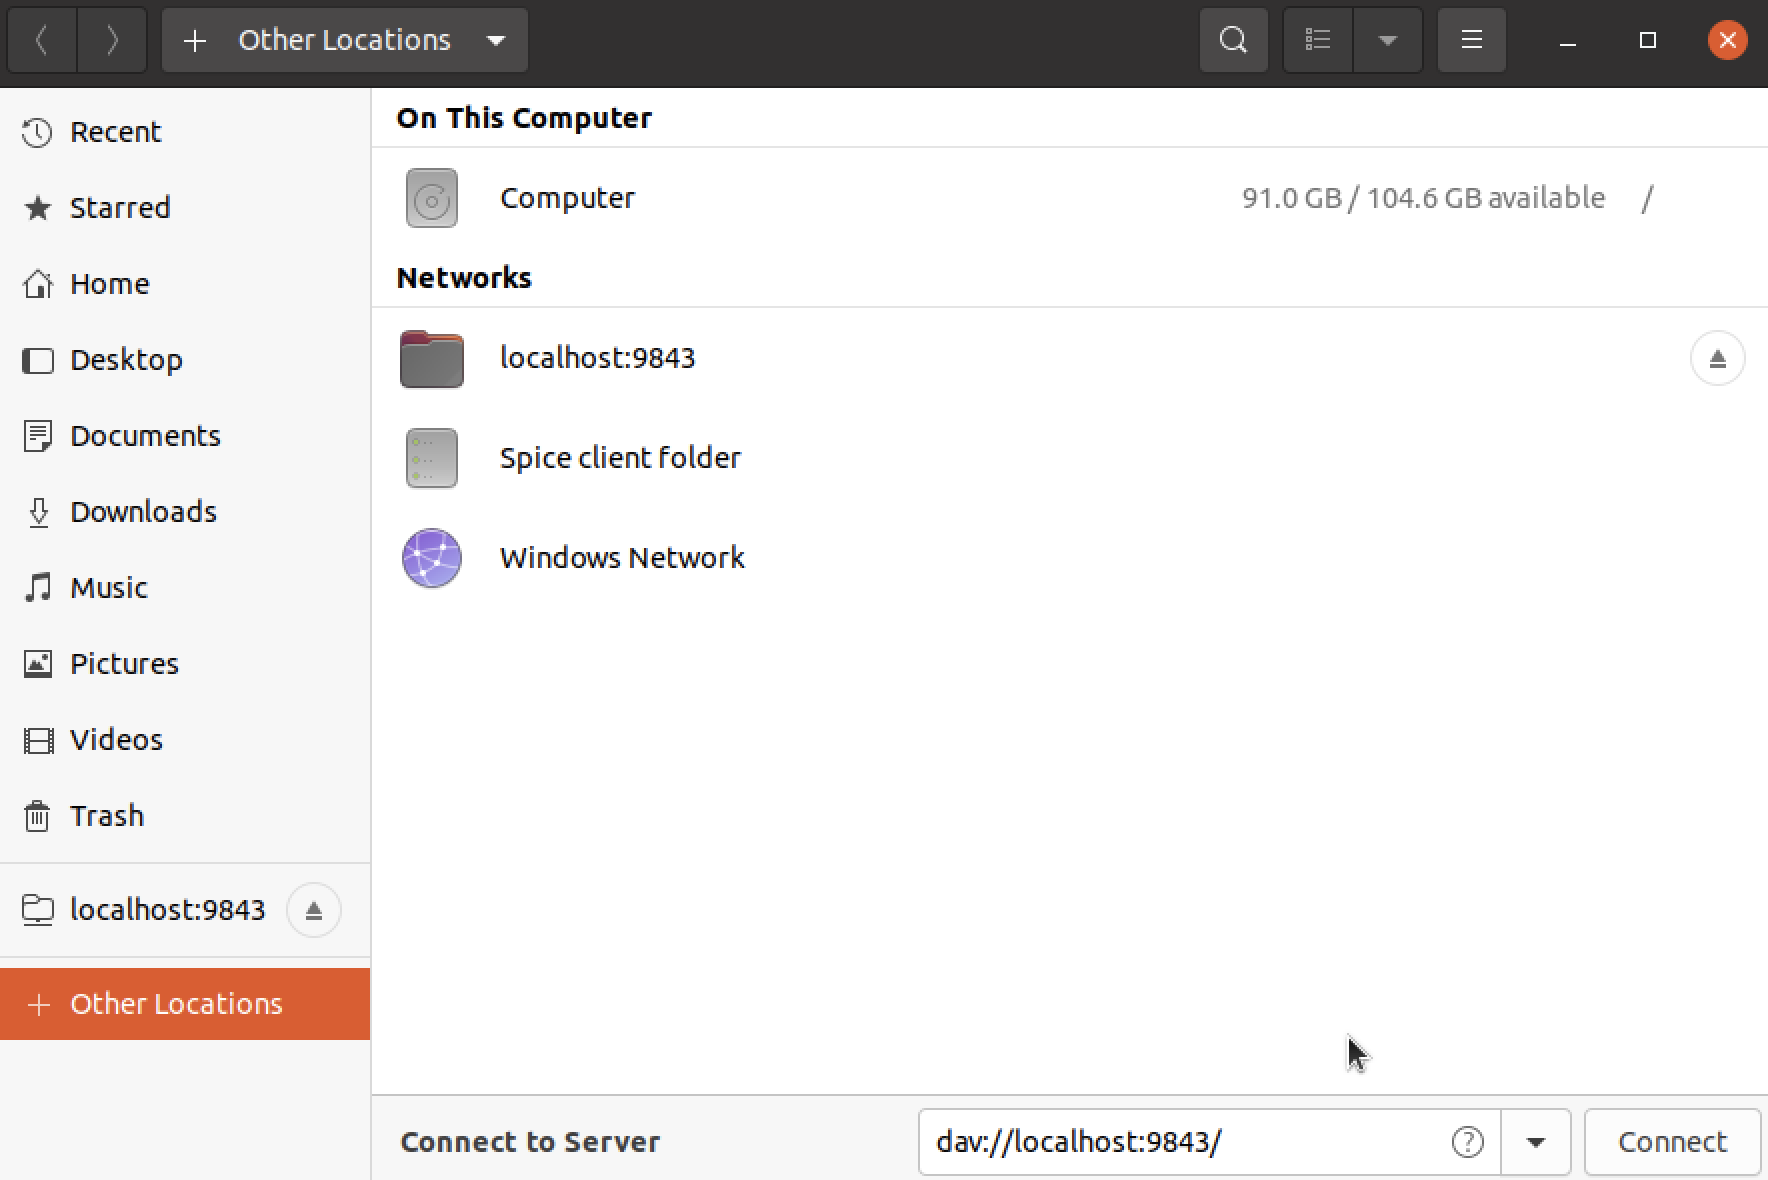Screen dimensions: 1768x1180
Task: Click the Music note icon
Action: click(37, 588)
